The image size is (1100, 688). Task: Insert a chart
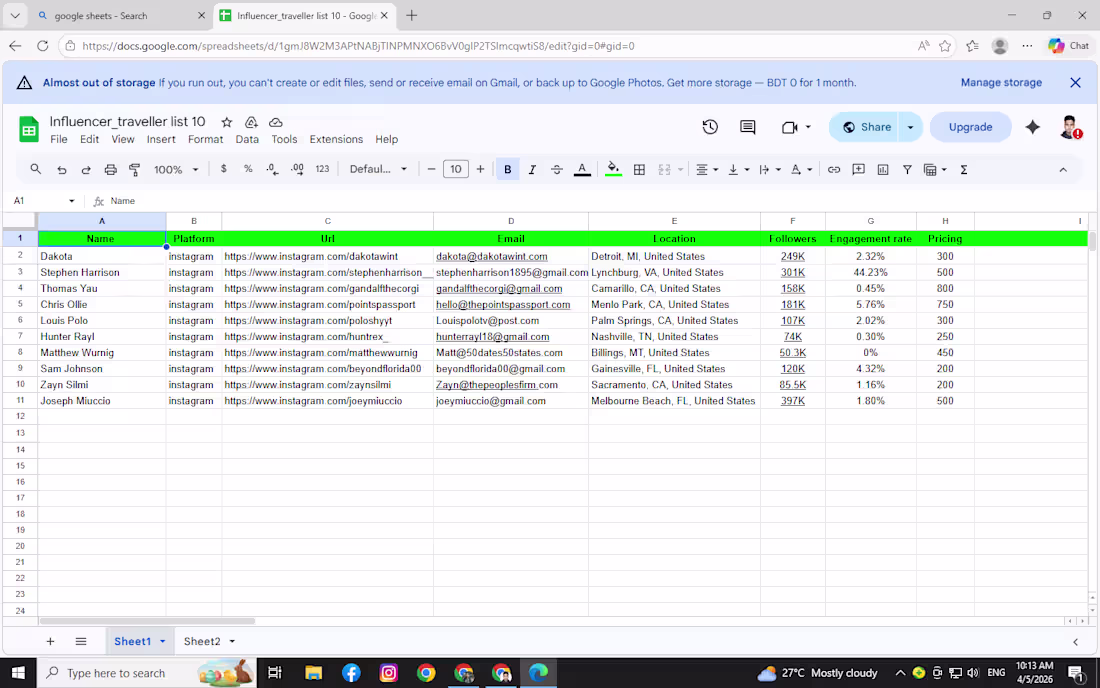click(883, 169)
